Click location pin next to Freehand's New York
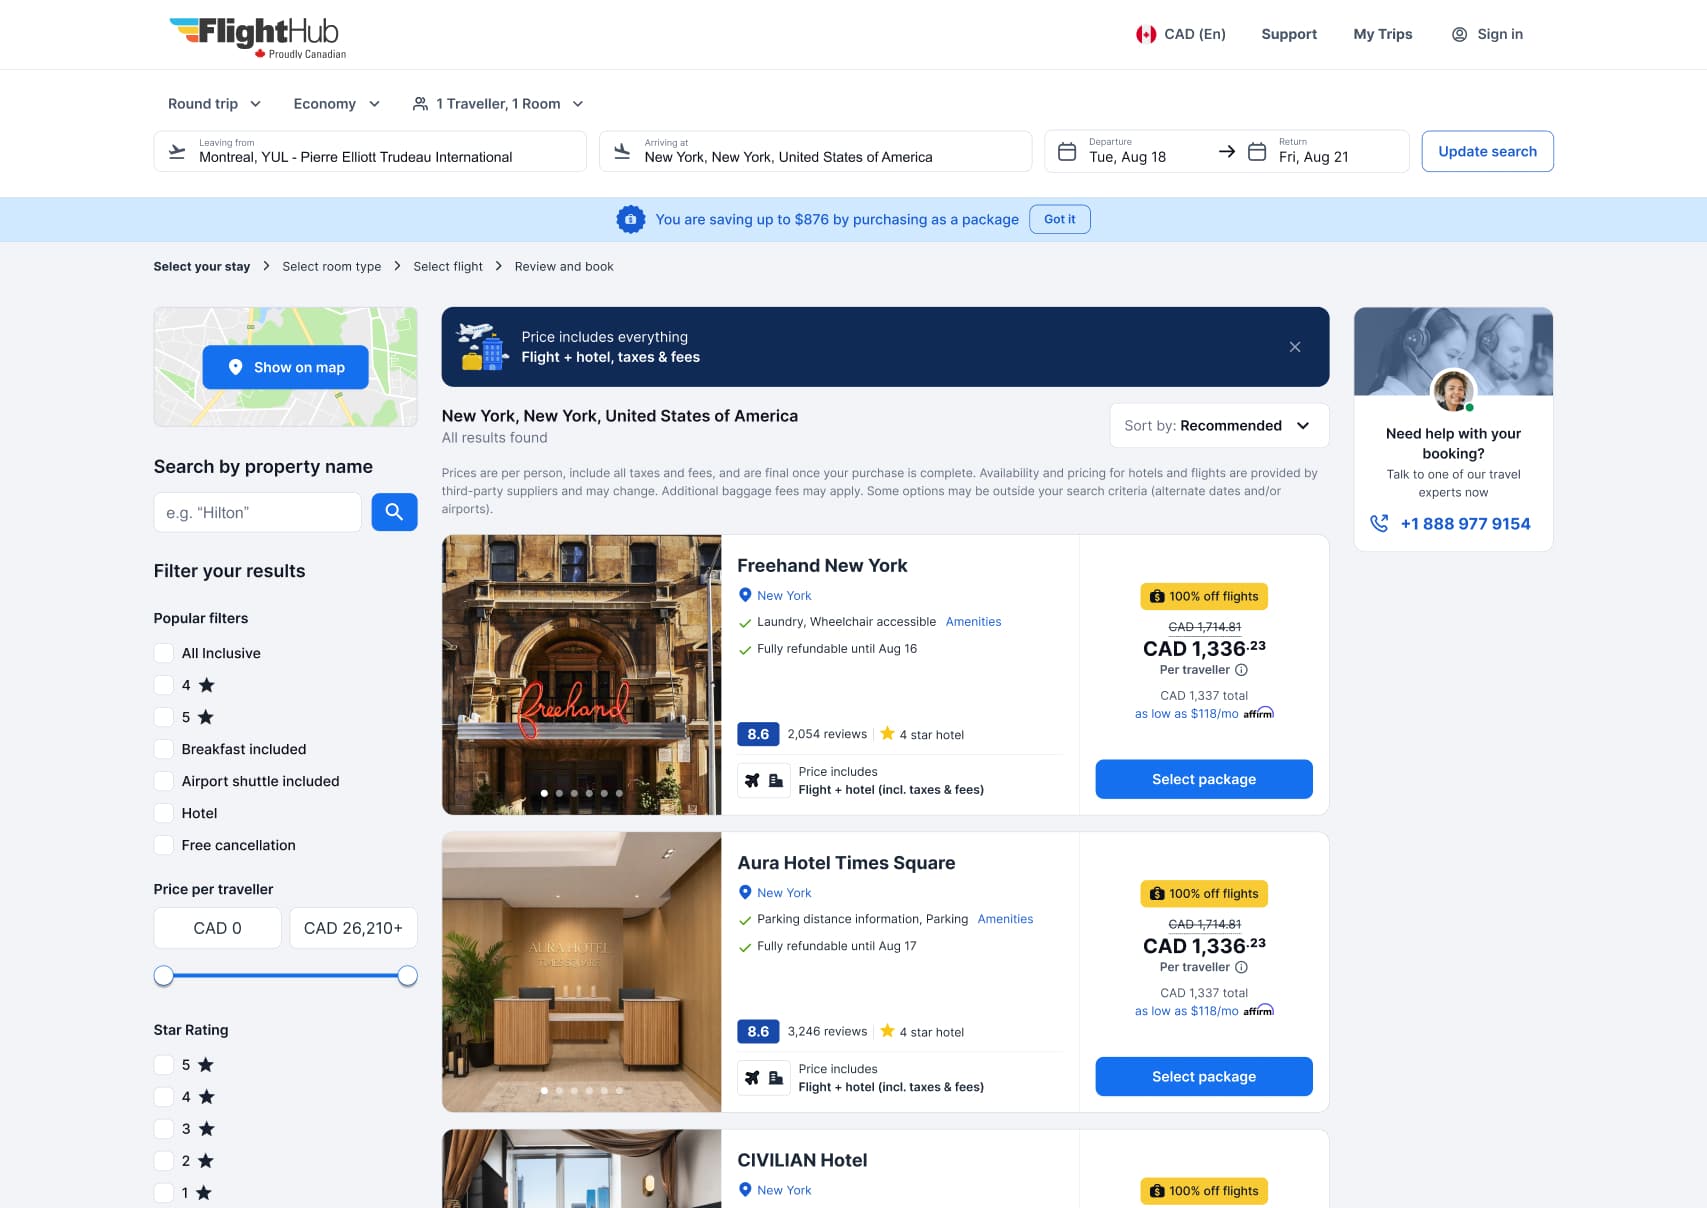The width and height of the screenshot is (1707, 1208). pyautogui.click(x=744, y=595)
